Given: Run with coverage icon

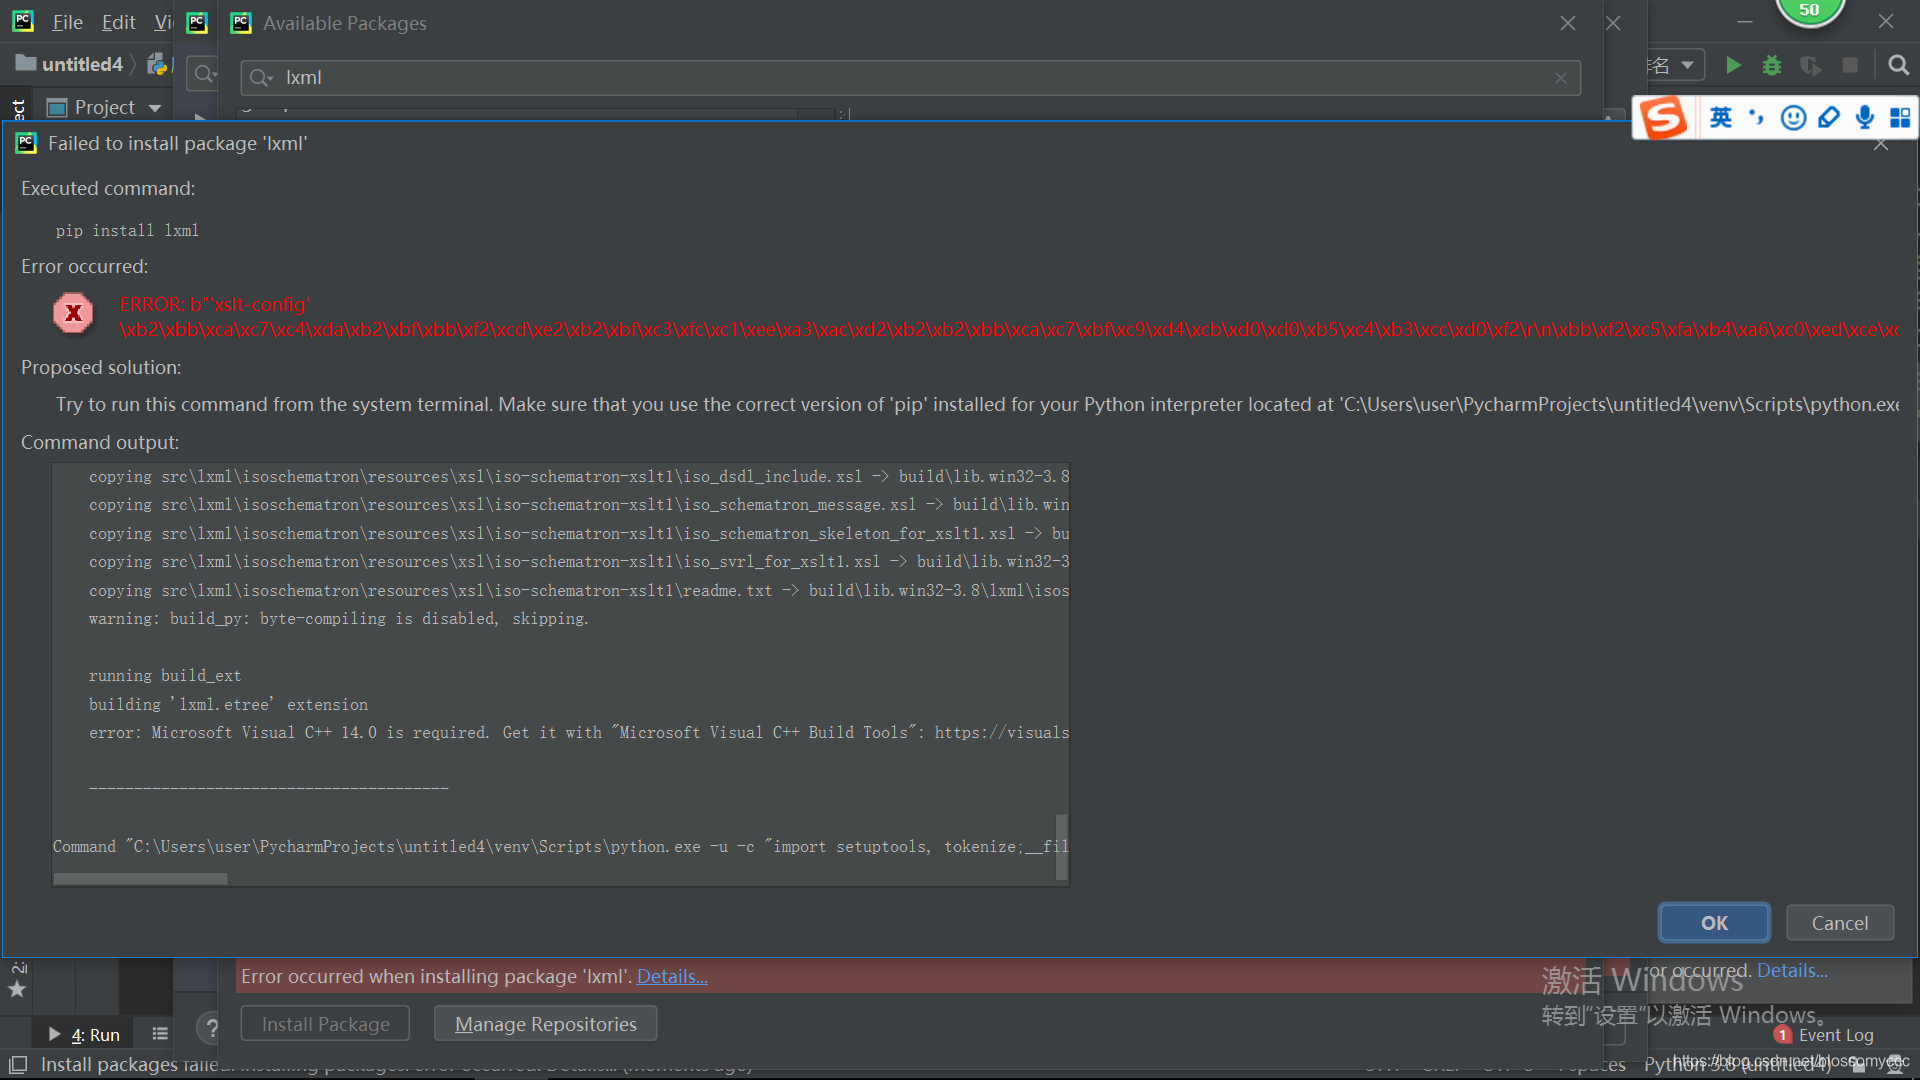Looking at the screenshot, I should [x=1810, y=65].
